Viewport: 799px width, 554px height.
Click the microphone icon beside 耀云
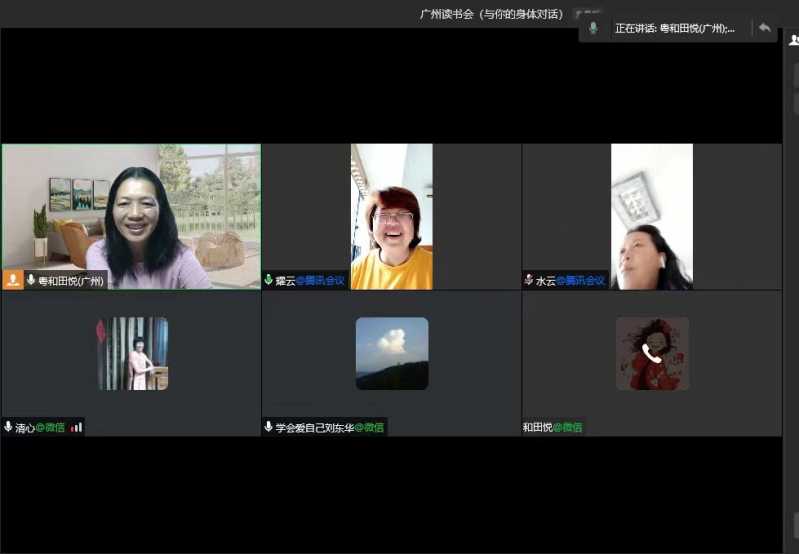(x=268, y=281)
